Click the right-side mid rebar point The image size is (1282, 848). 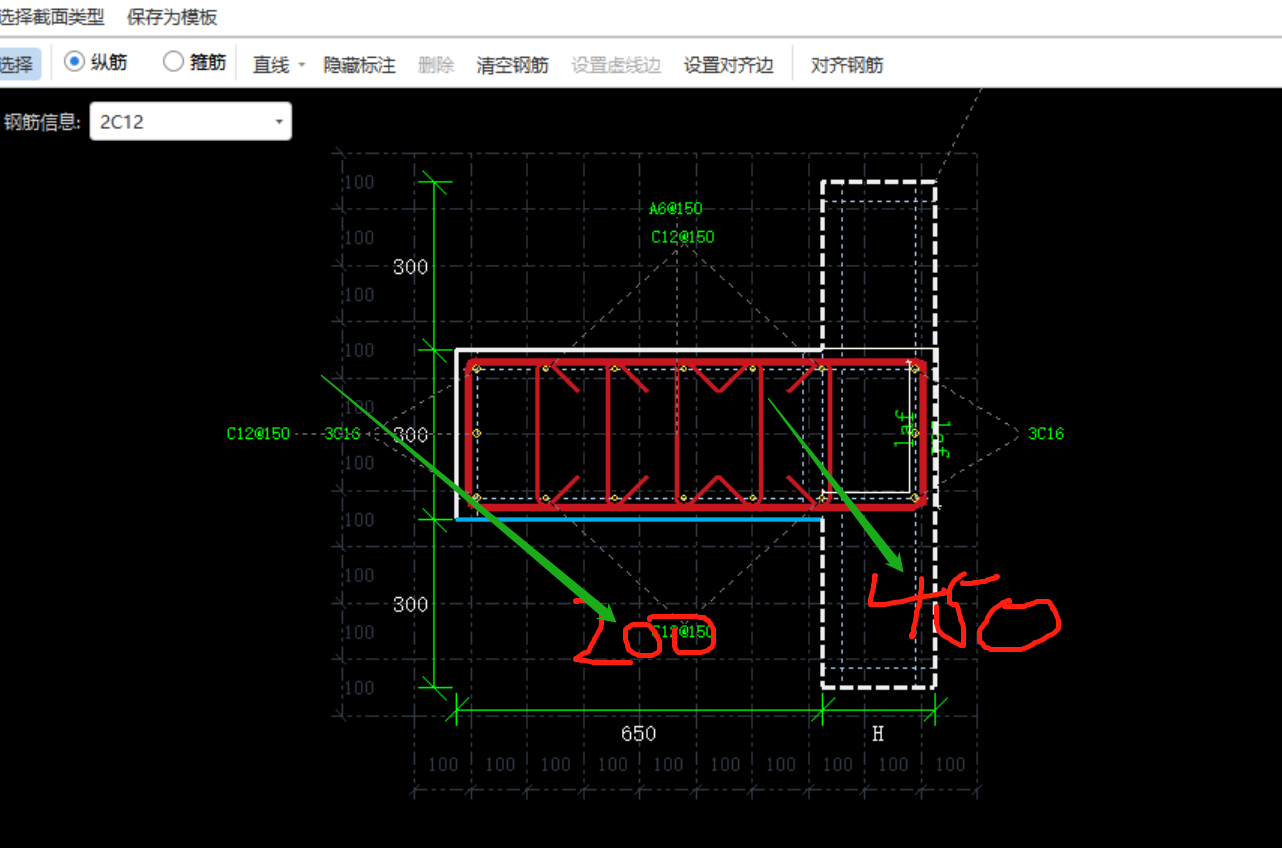[914, 433]
